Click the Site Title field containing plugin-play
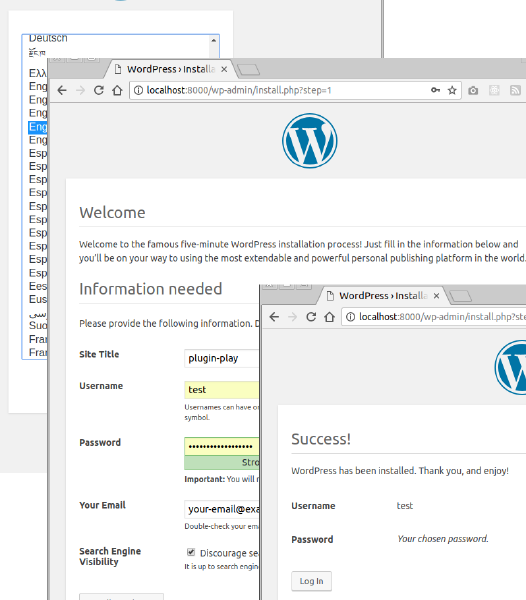Screen dimensions: 526x600 pyautogui.click(x=221, y=359)
